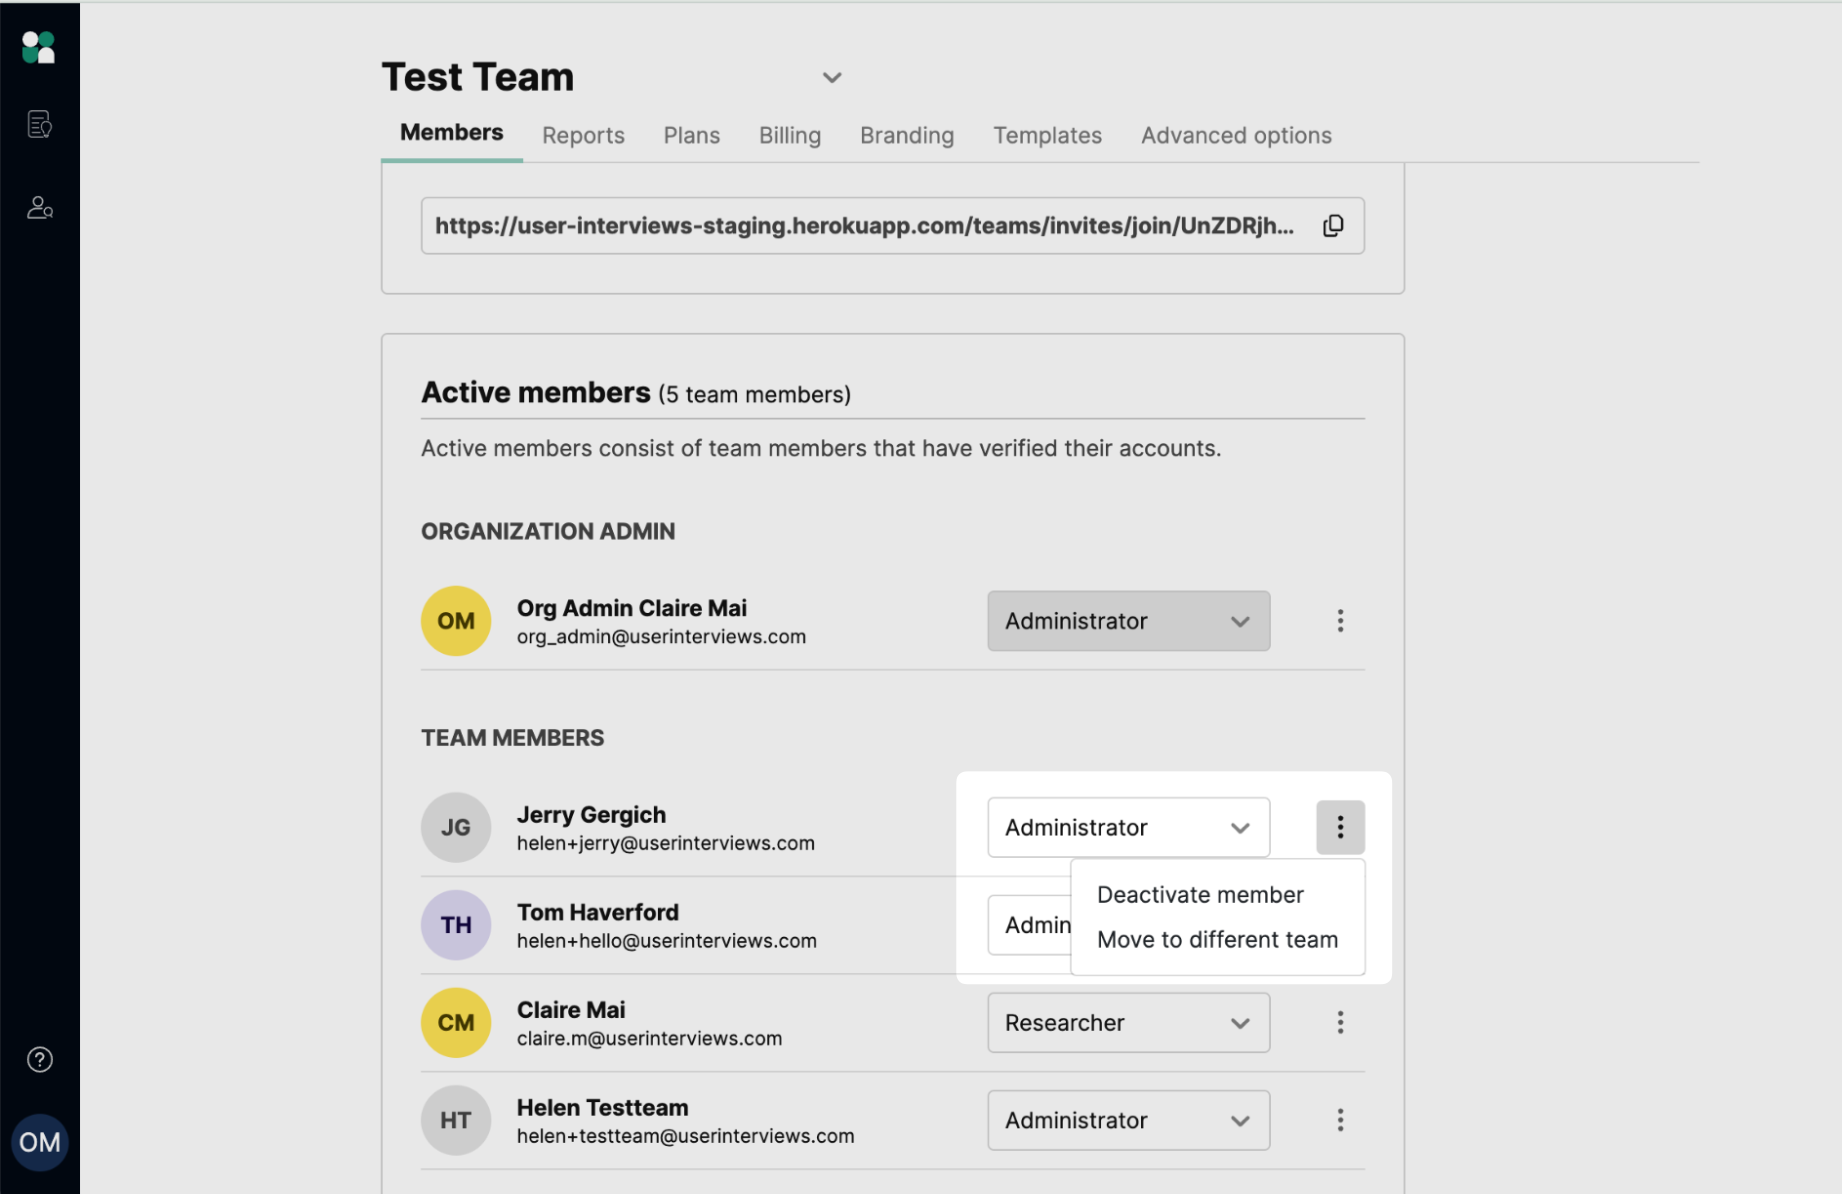Viewport: 1842px width, 1194px height.
Task: Open more options for Helen Testteam
Action: coord(1340,1120)
